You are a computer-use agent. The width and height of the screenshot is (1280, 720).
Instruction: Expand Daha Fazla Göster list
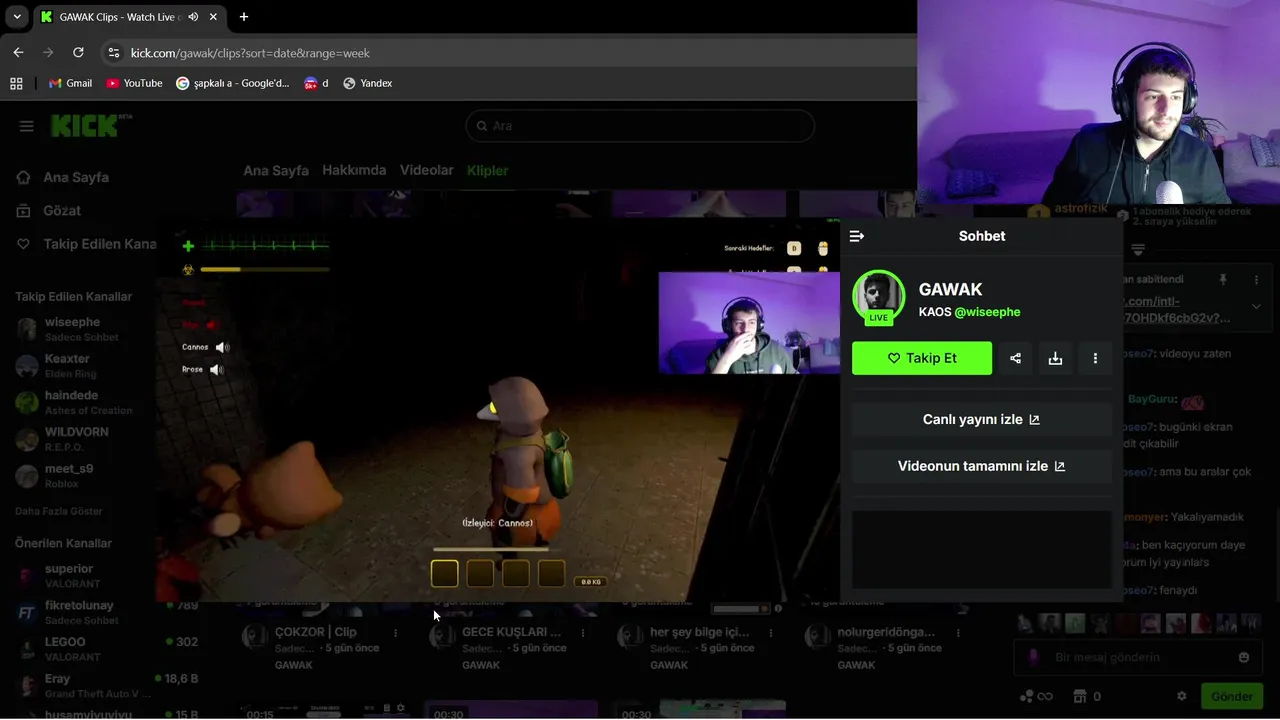click(59, 511)
